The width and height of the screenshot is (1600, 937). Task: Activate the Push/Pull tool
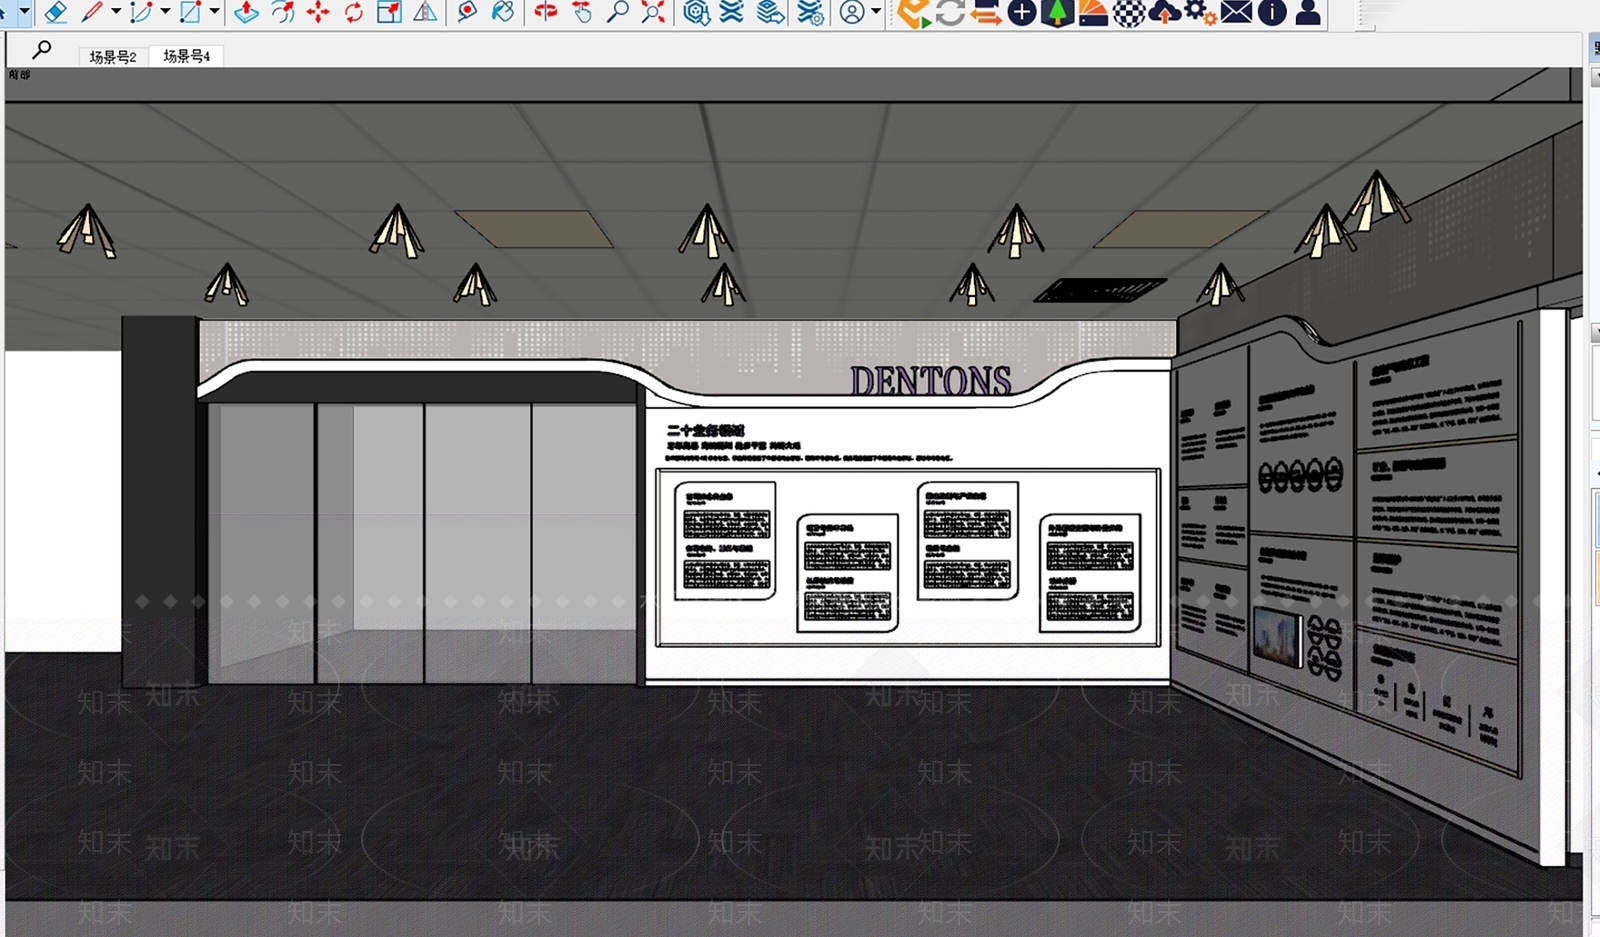pyautogui.click(x=246, y=12)
